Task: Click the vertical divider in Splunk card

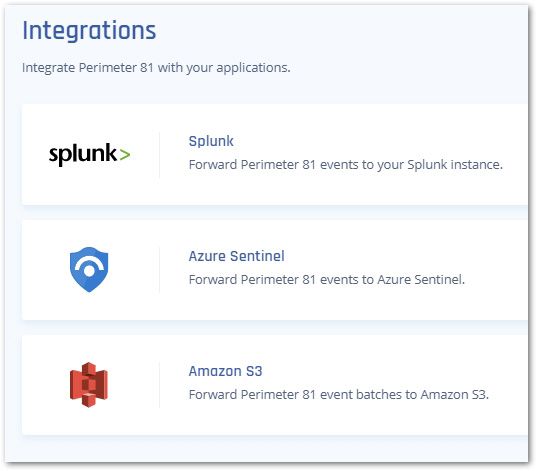Action: (159, 154)
